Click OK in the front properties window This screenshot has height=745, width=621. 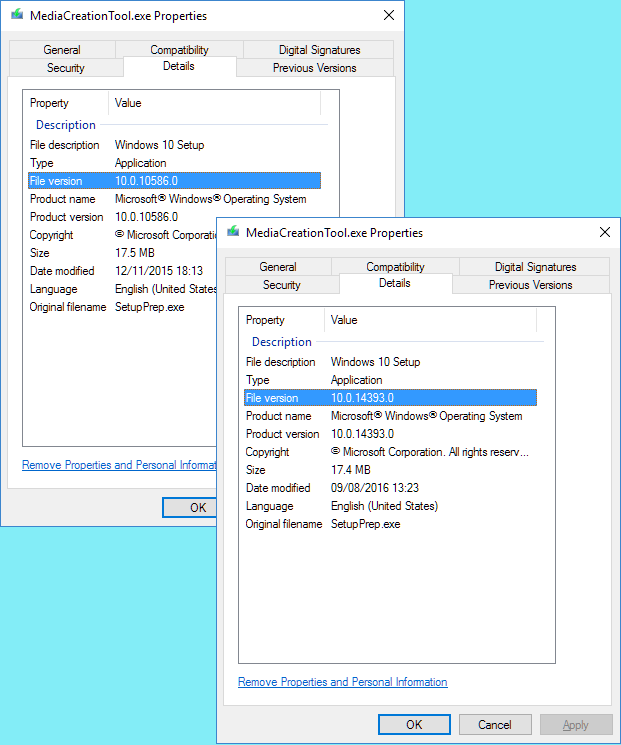[x=414, y=724]
